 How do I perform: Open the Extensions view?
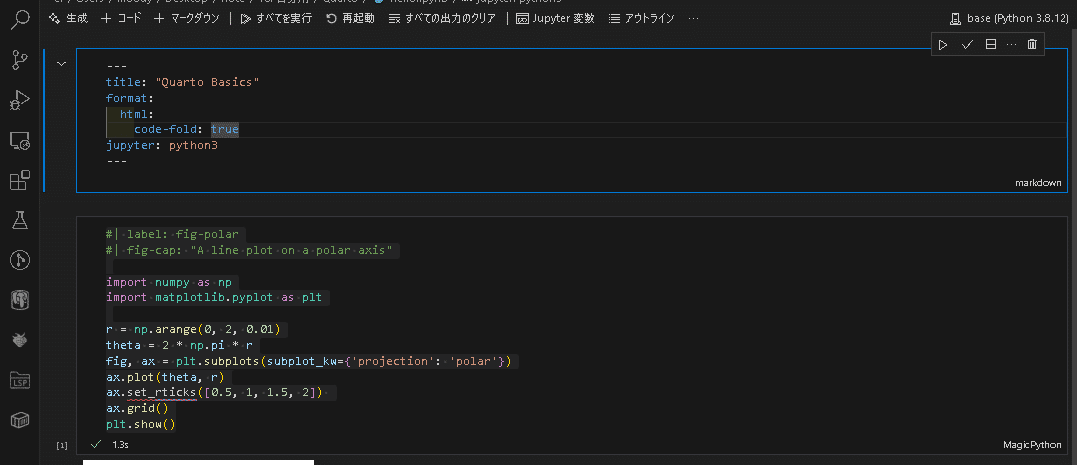pos(20,181)
